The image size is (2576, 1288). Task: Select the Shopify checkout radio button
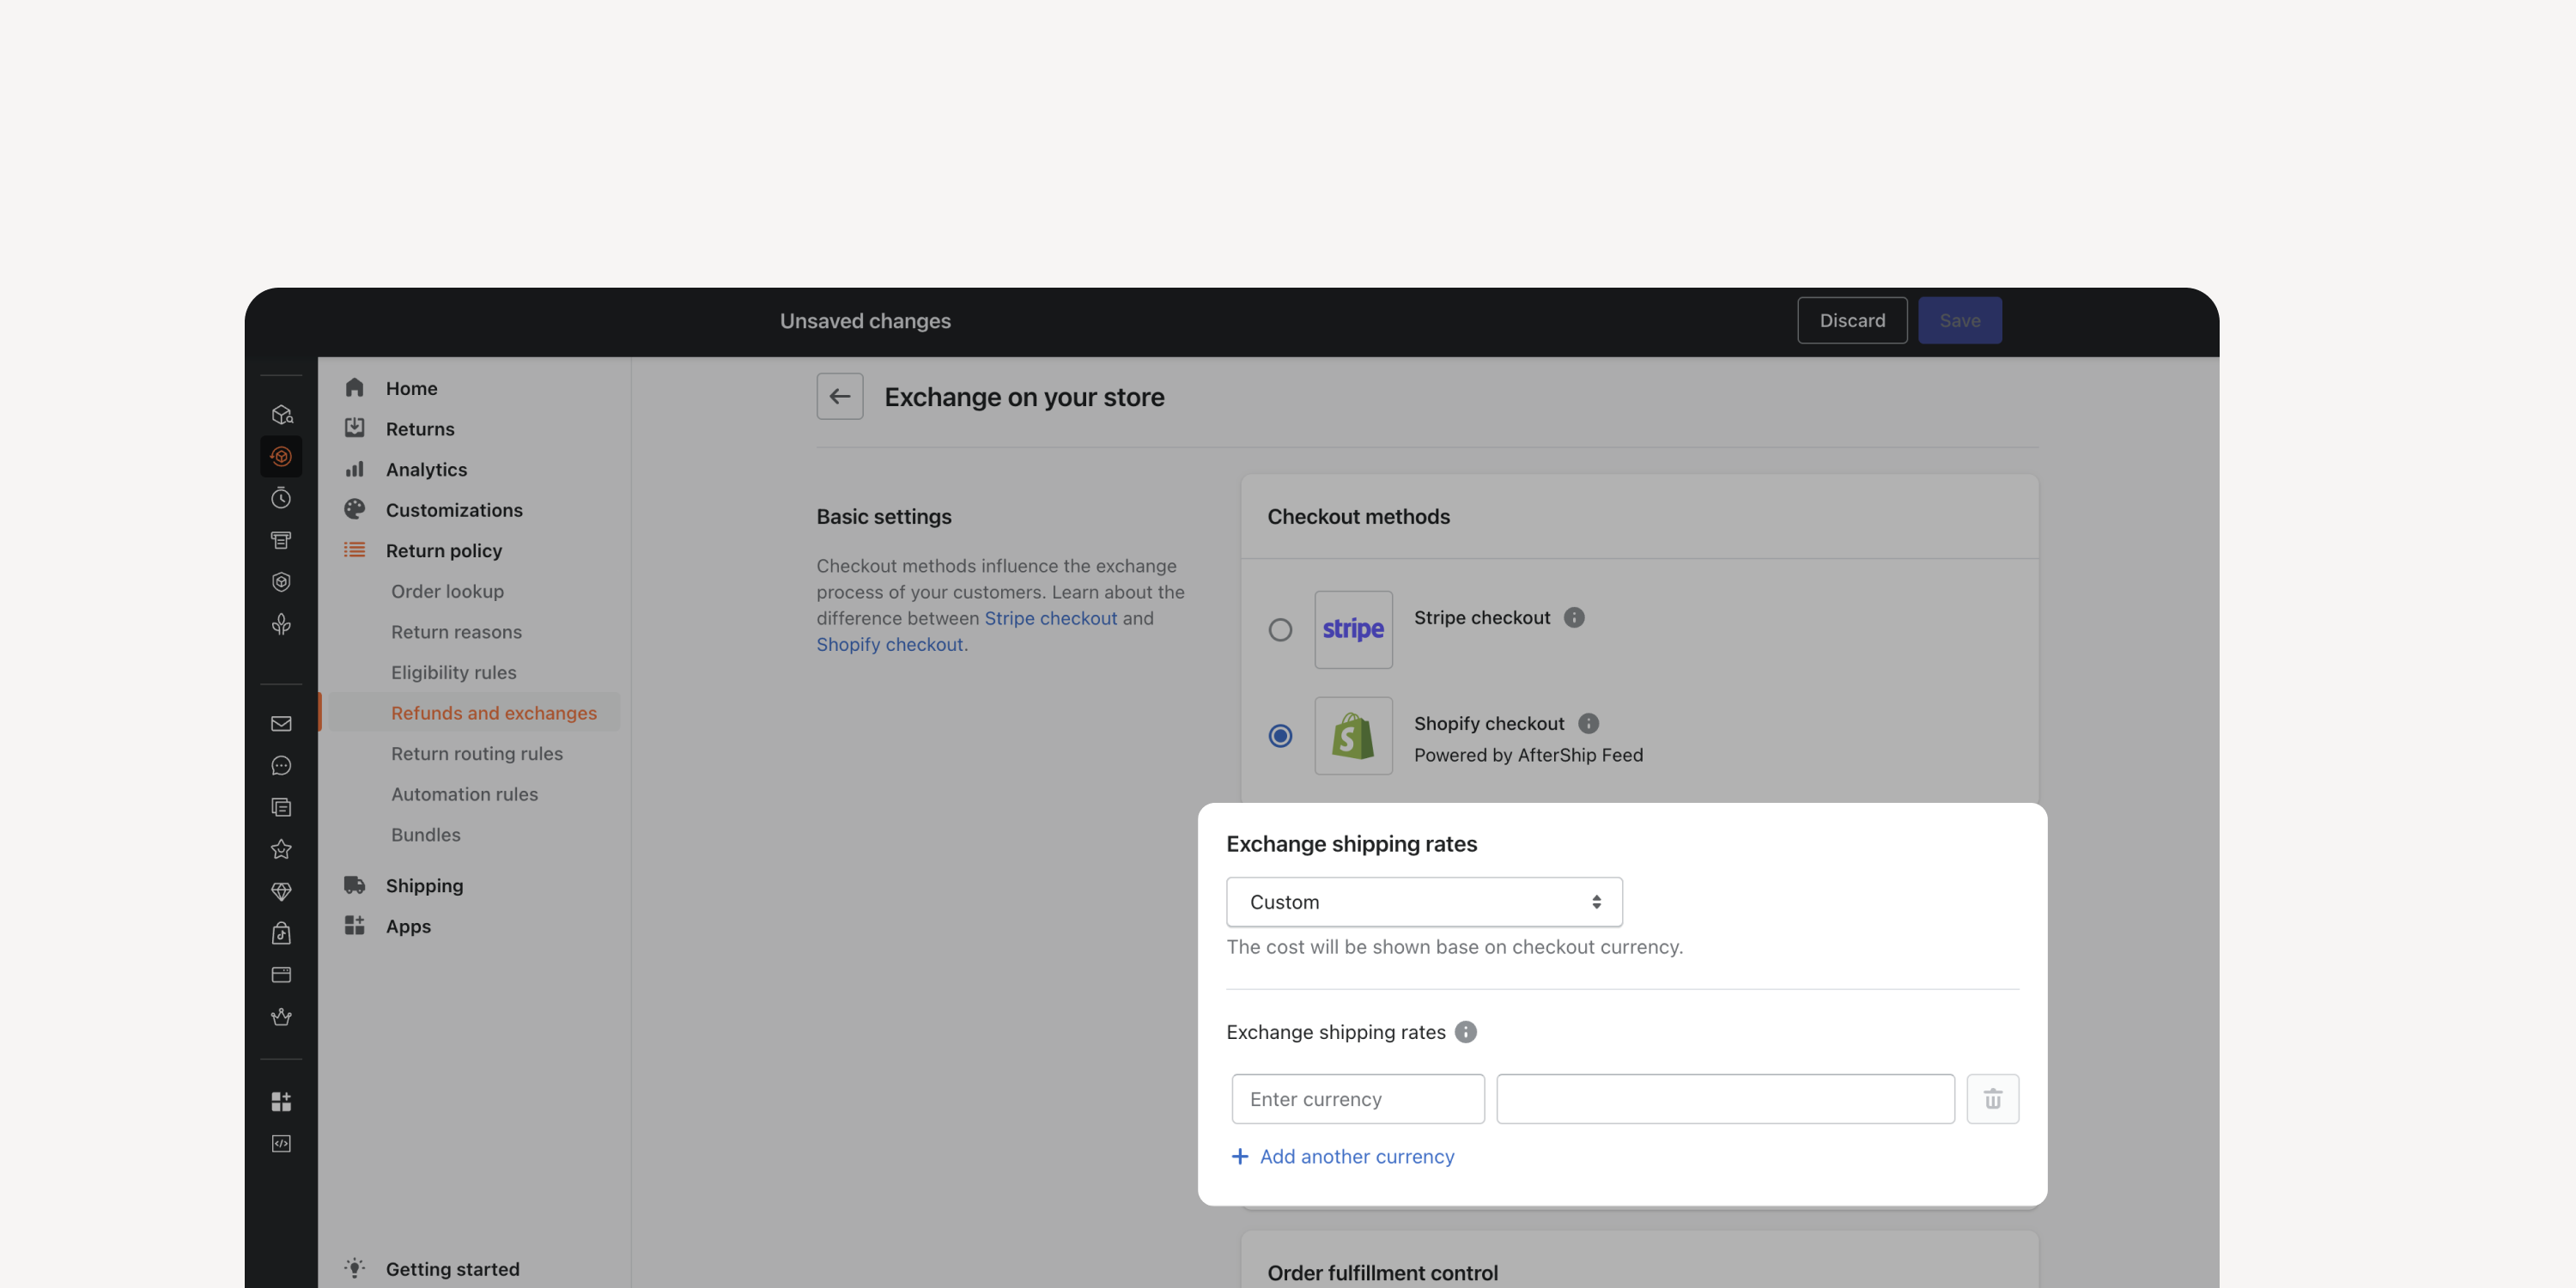click(1280, 736)
